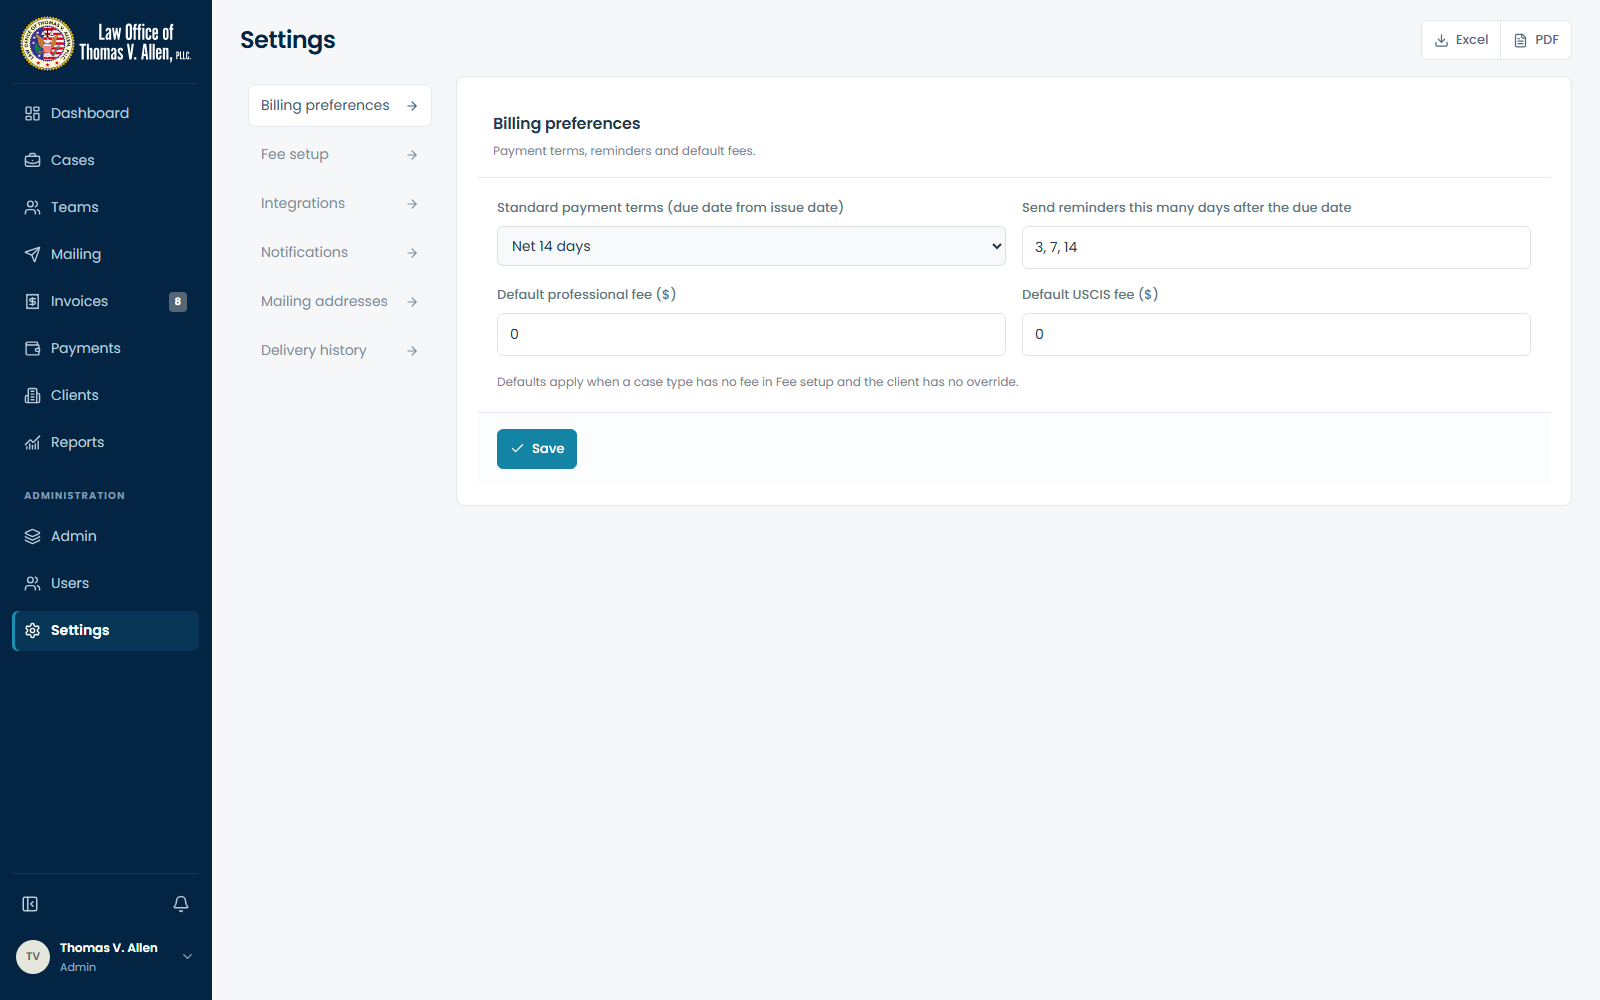1600x1000 pixels.
Task: Click the Users icon in sidebar
Action: pyautogui.click(x=32, y=583)
